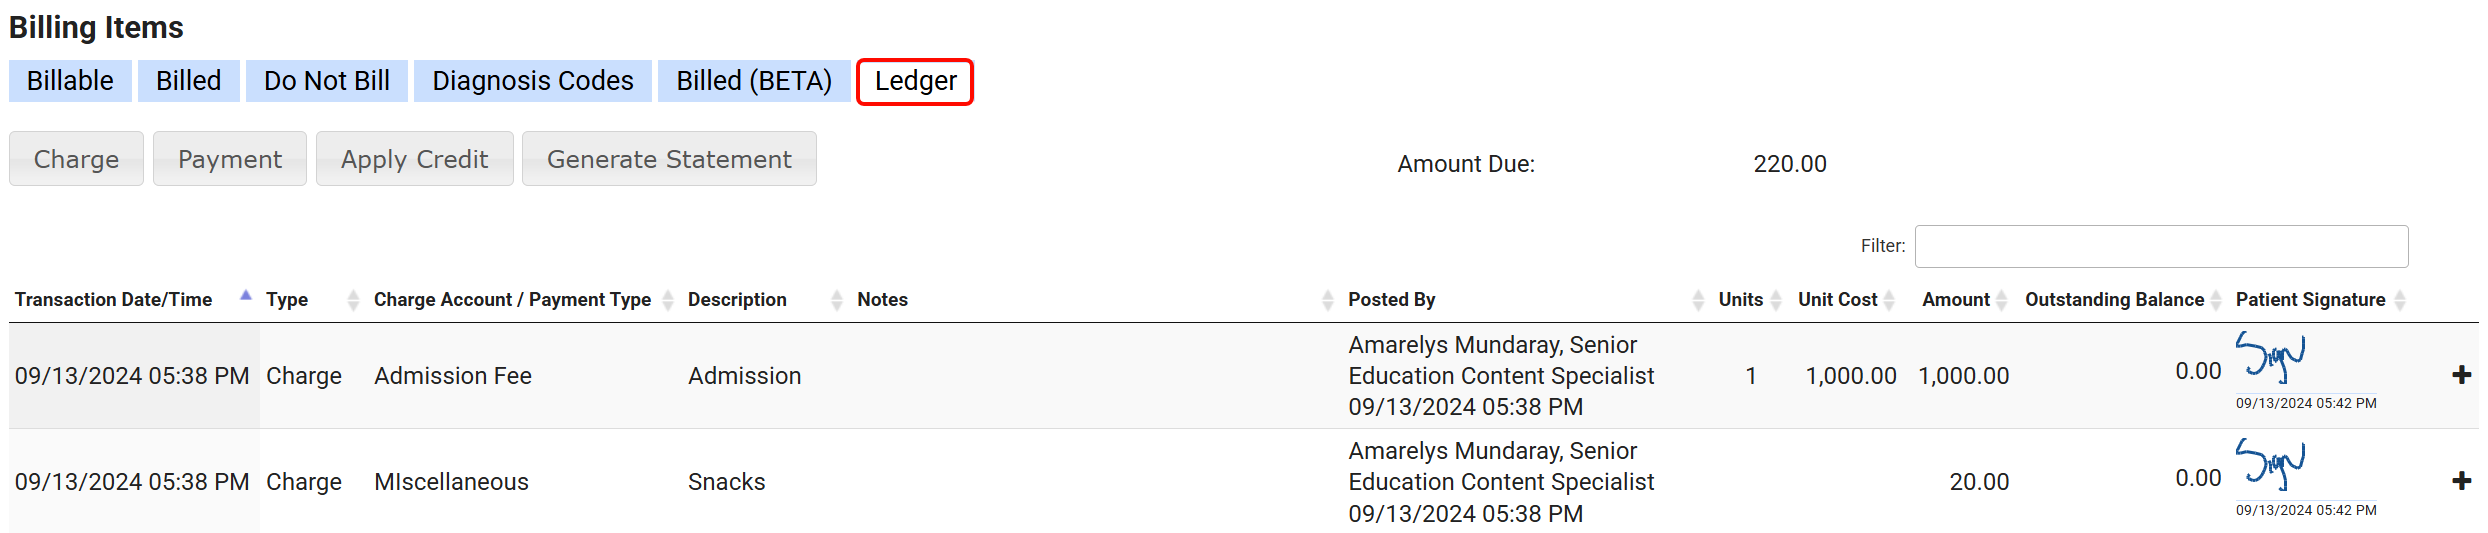Sort the Outstanding Balance column
Image resolution: width=2488 pixels, height=533 pixels.
point(2215,300)
